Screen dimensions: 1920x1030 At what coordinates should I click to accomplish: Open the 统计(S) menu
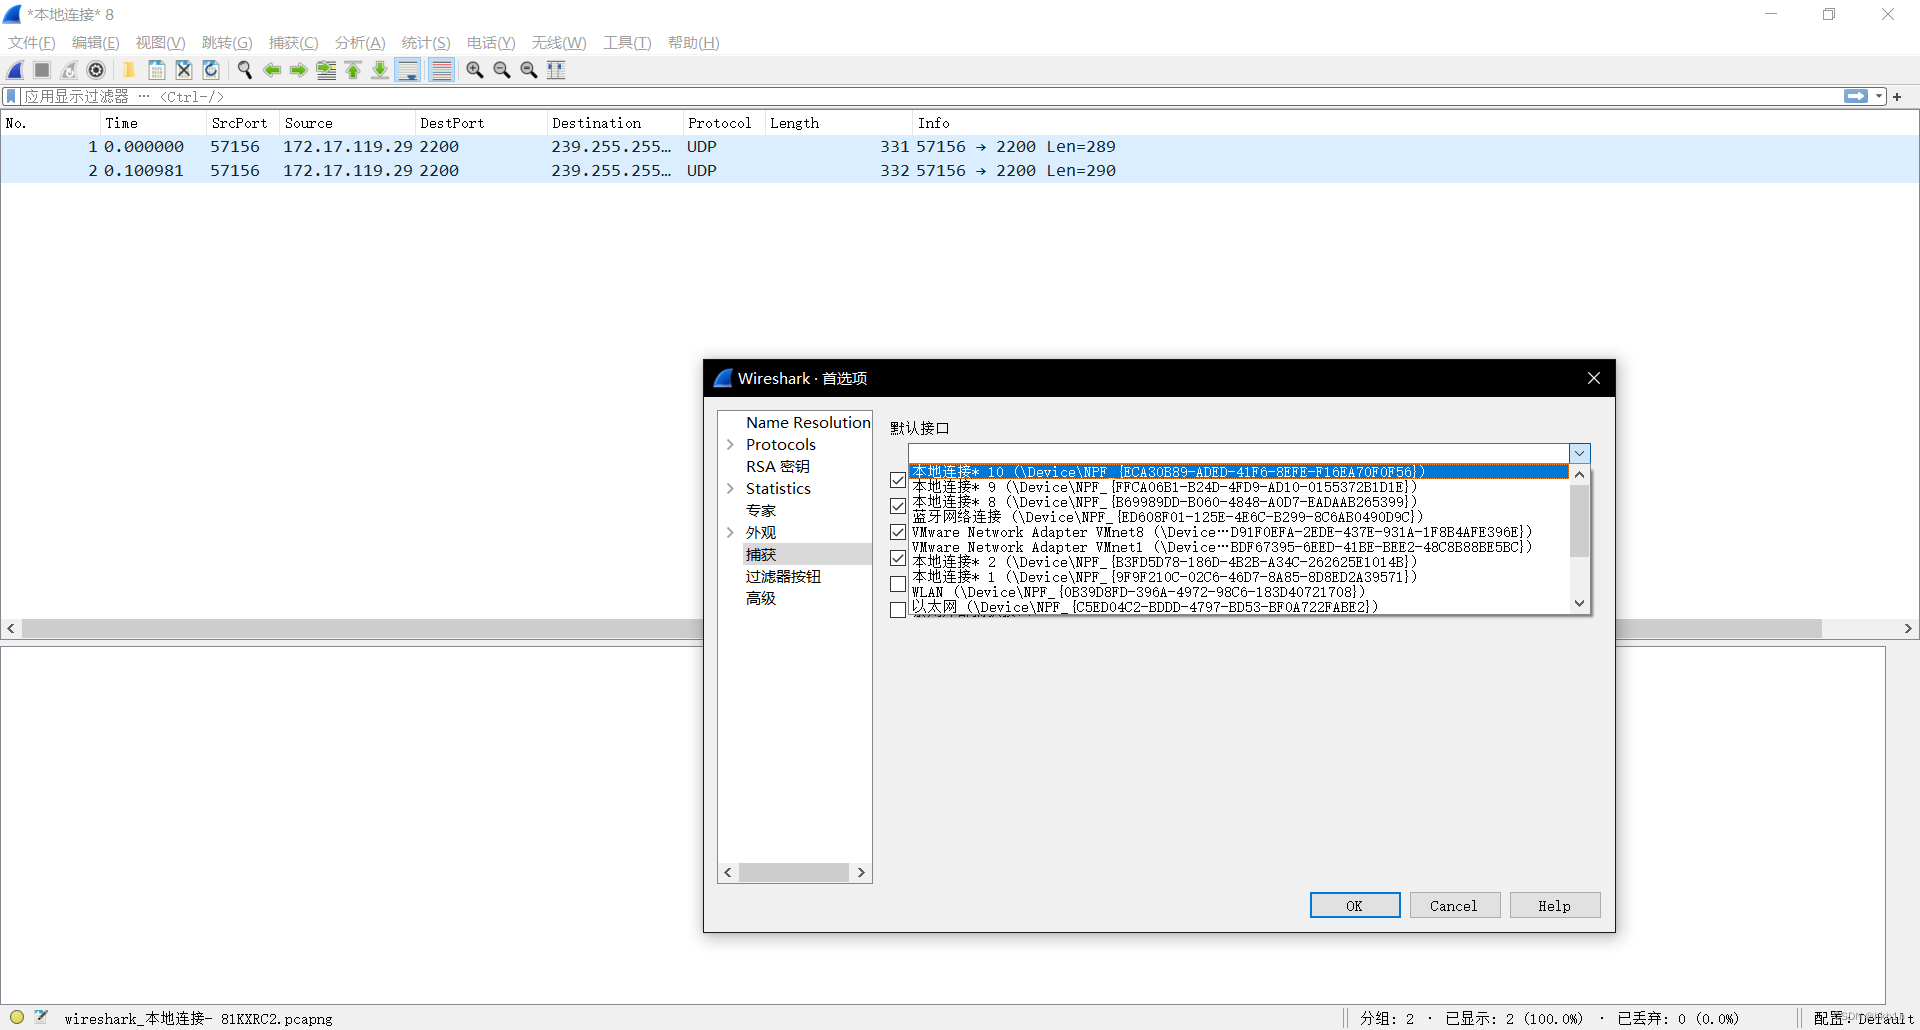pyautogui.click(x=426, y=43)
